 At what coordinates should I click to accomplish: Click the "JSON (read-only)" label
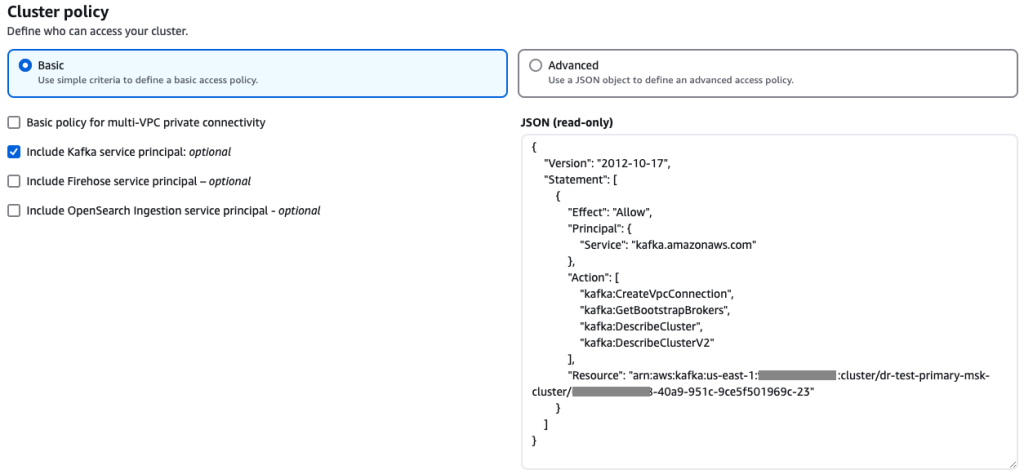coord(567,122)
